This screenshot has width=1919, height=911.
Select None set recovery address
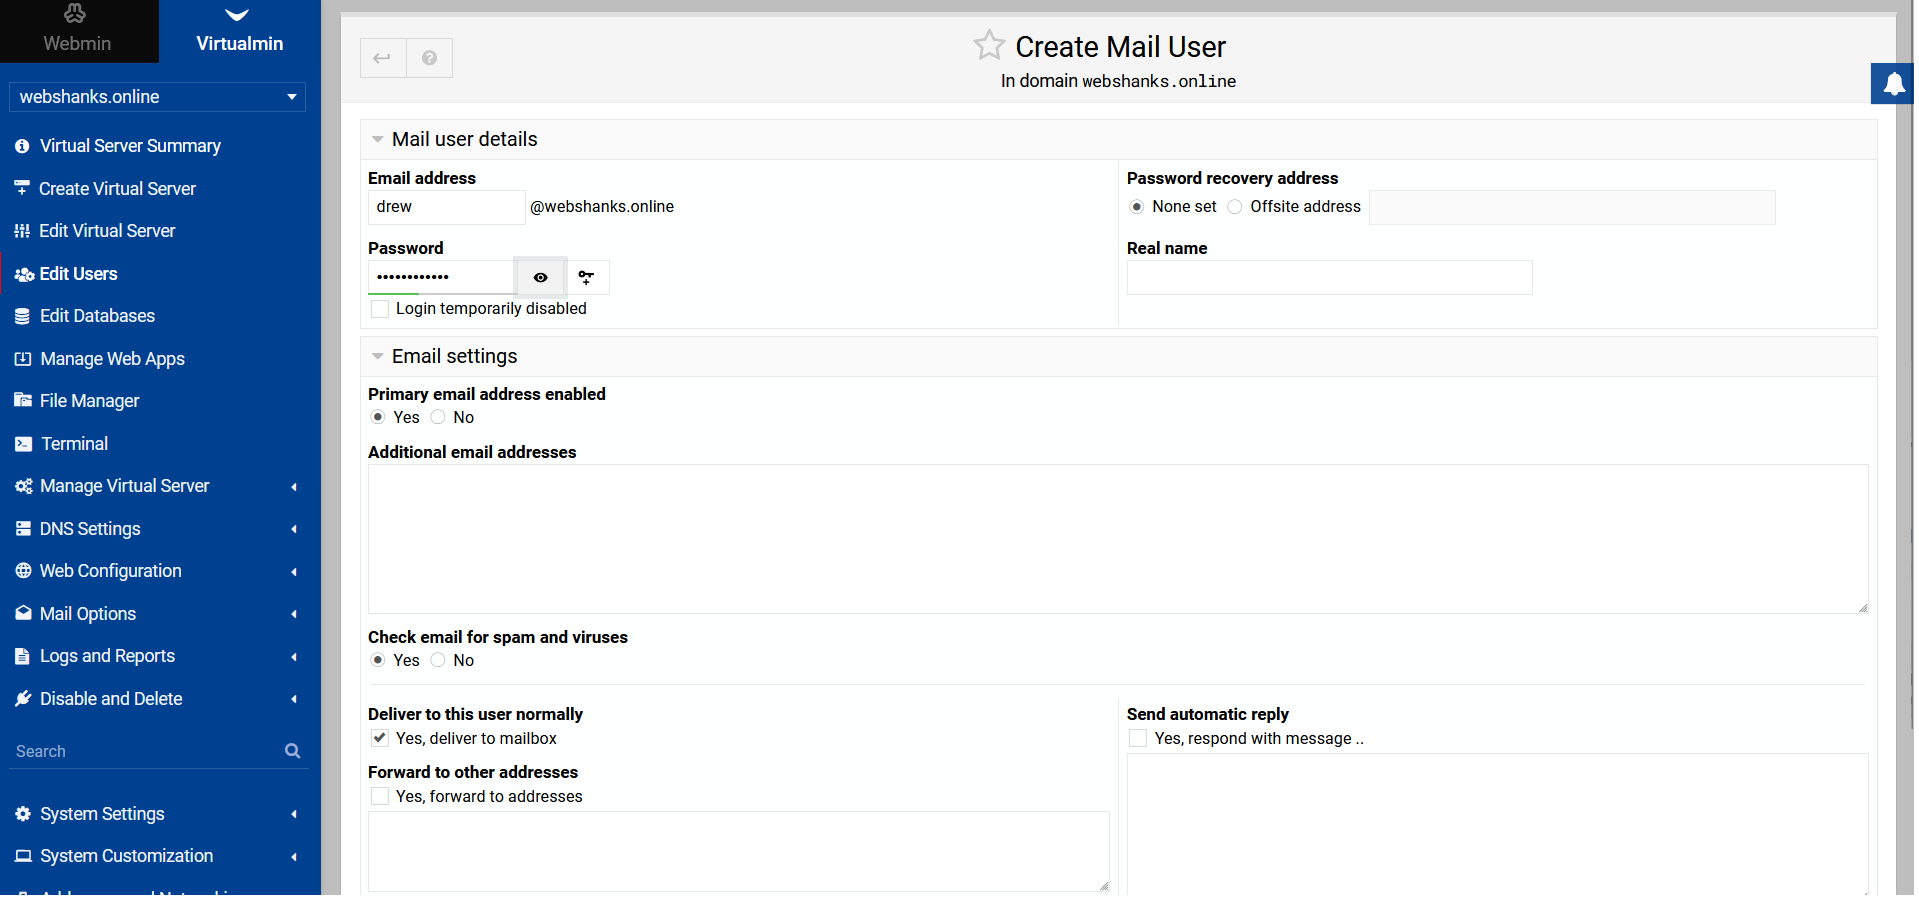point(1137,207)
